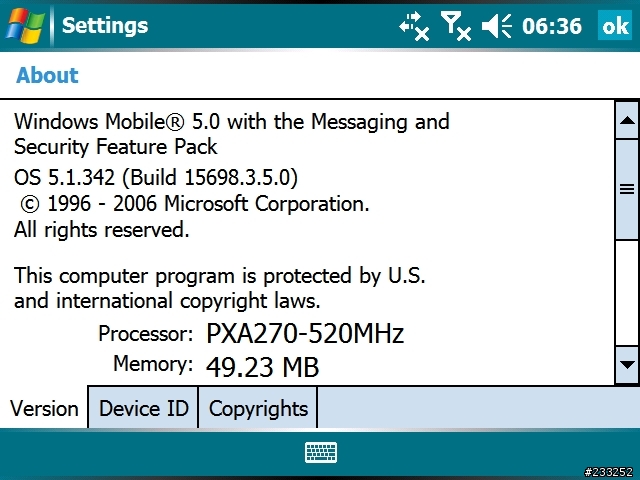The image size is (640, 480).
Task: Click the 'This computer program is protected' line
Action: [x=220, y=276]
